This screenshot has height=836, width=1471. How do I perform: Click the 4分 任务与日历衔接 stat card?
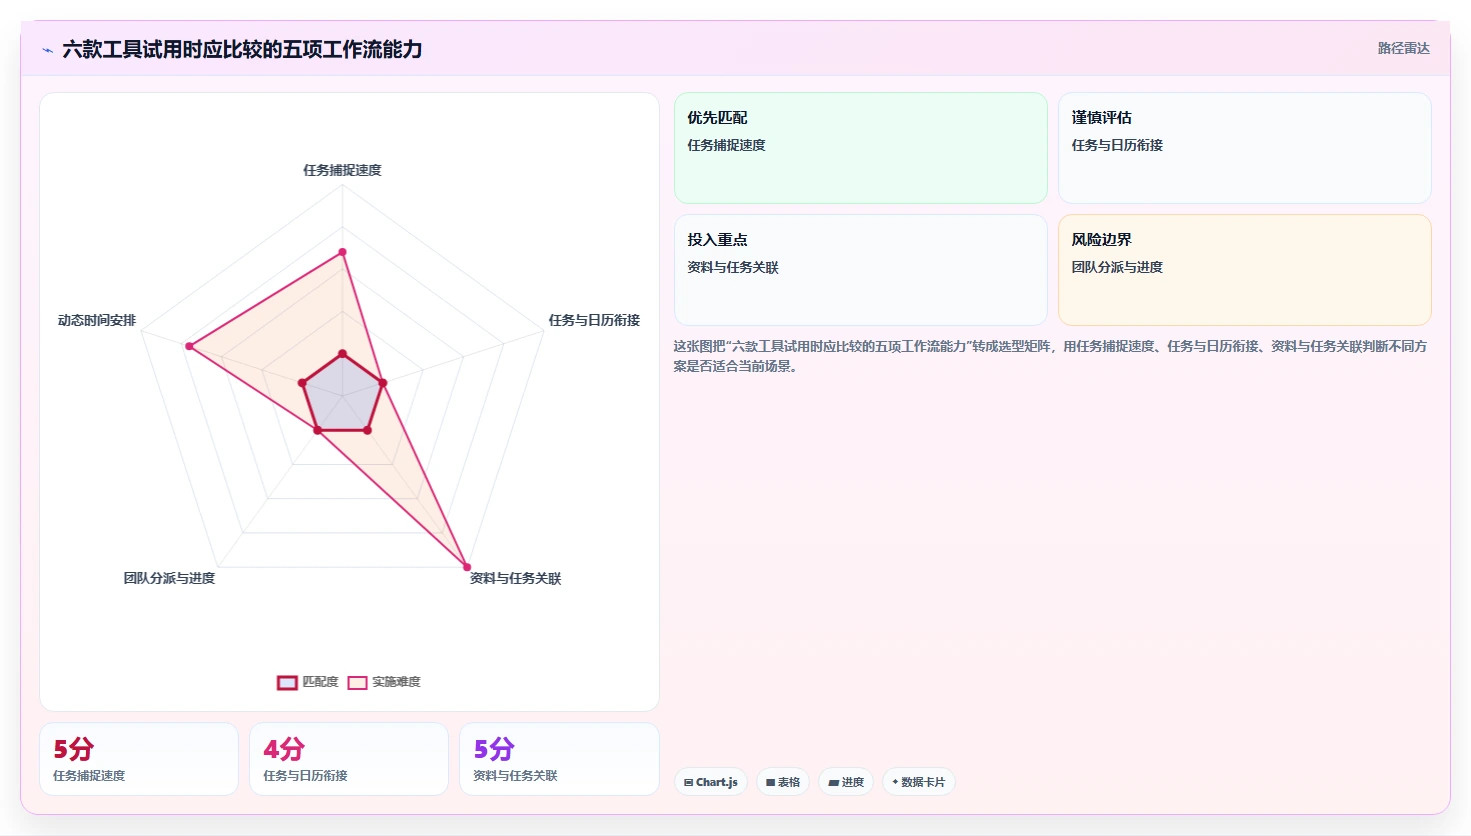[349, 759]
